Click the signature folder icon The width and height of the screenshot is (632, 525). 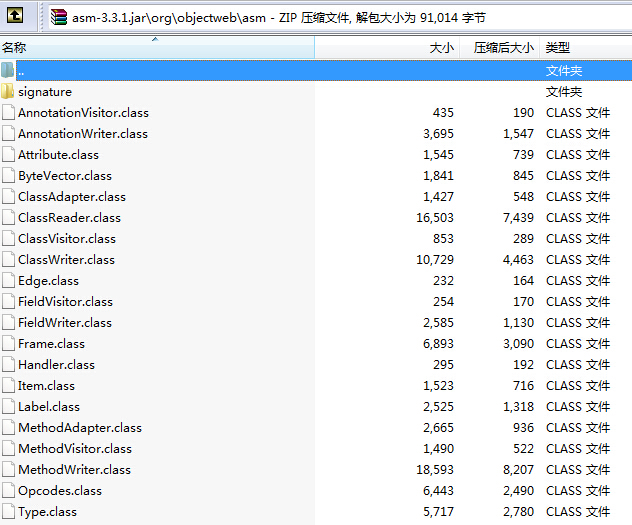click(8, 91)
